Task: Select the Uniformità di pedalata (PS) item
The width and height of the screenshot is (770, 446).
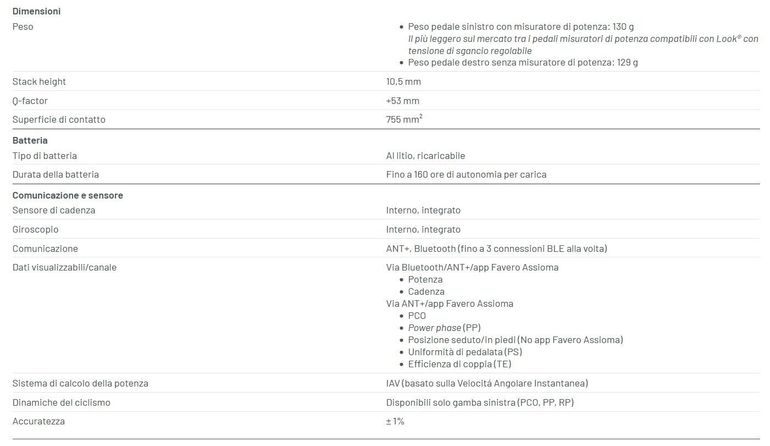Action: pyautogui.click(x=465, y=352)
